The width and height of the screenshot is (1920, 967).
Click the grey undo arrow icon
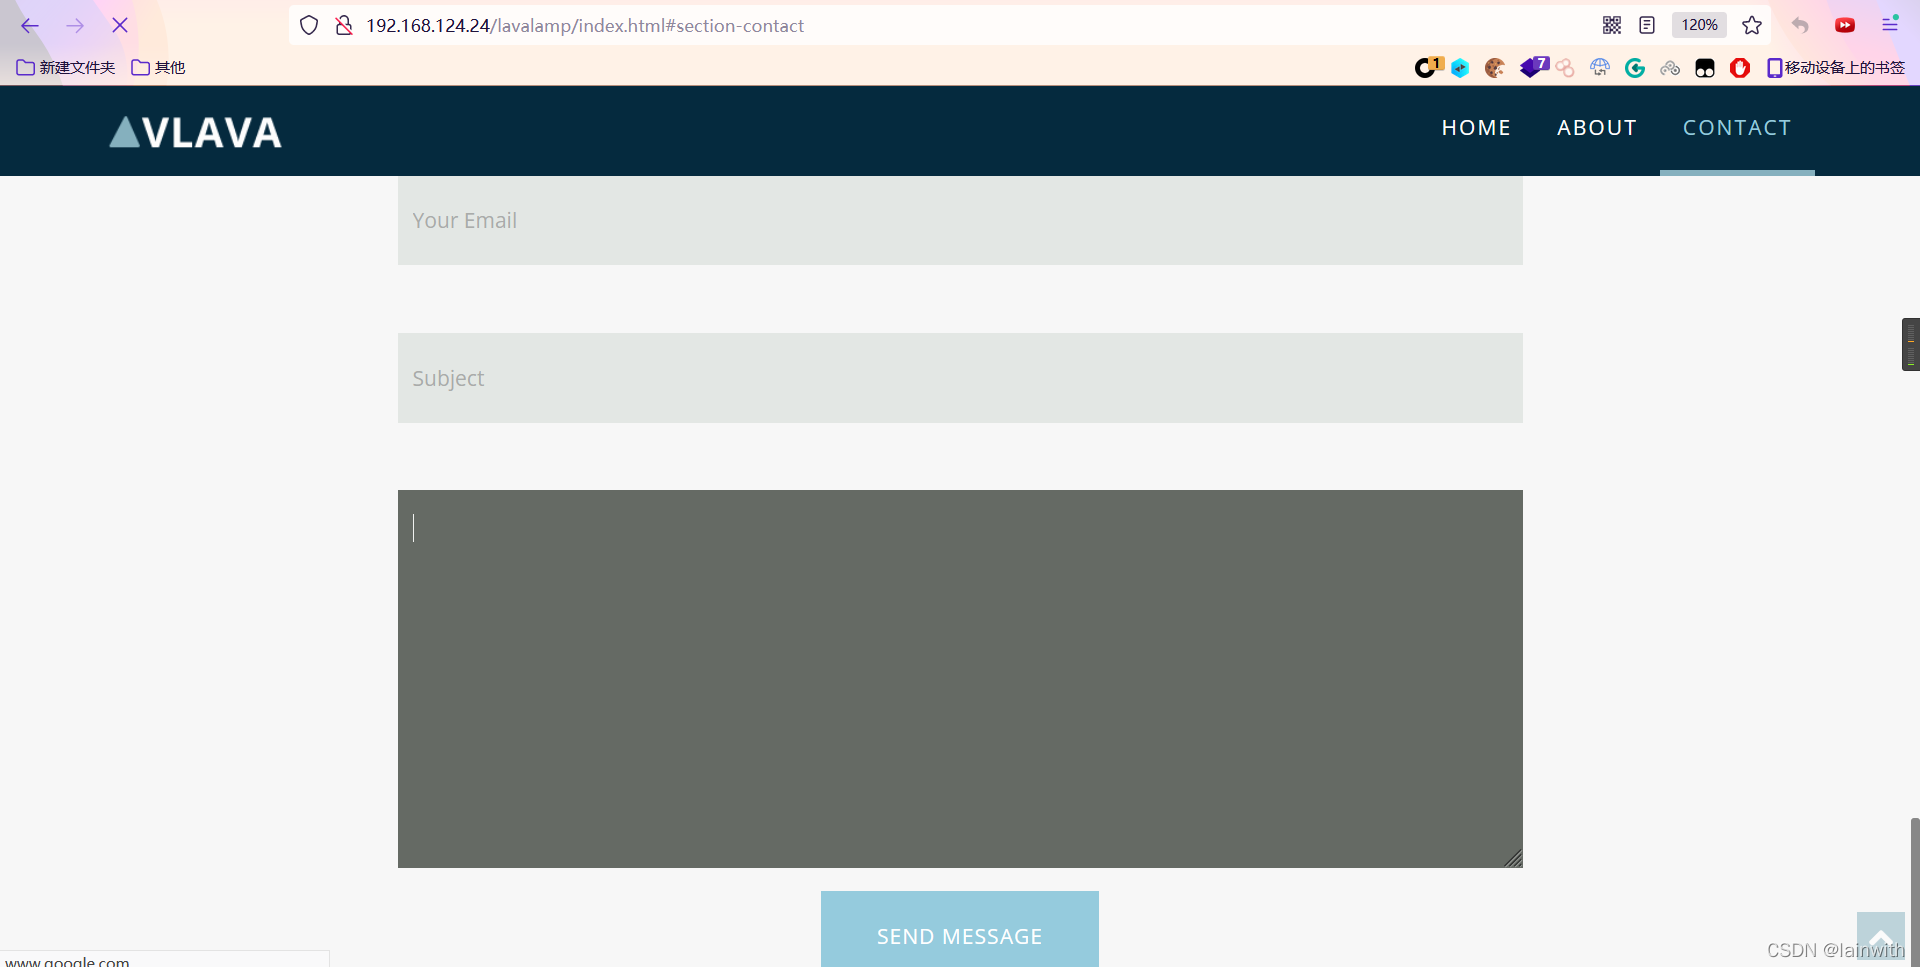click(1800, 25)
